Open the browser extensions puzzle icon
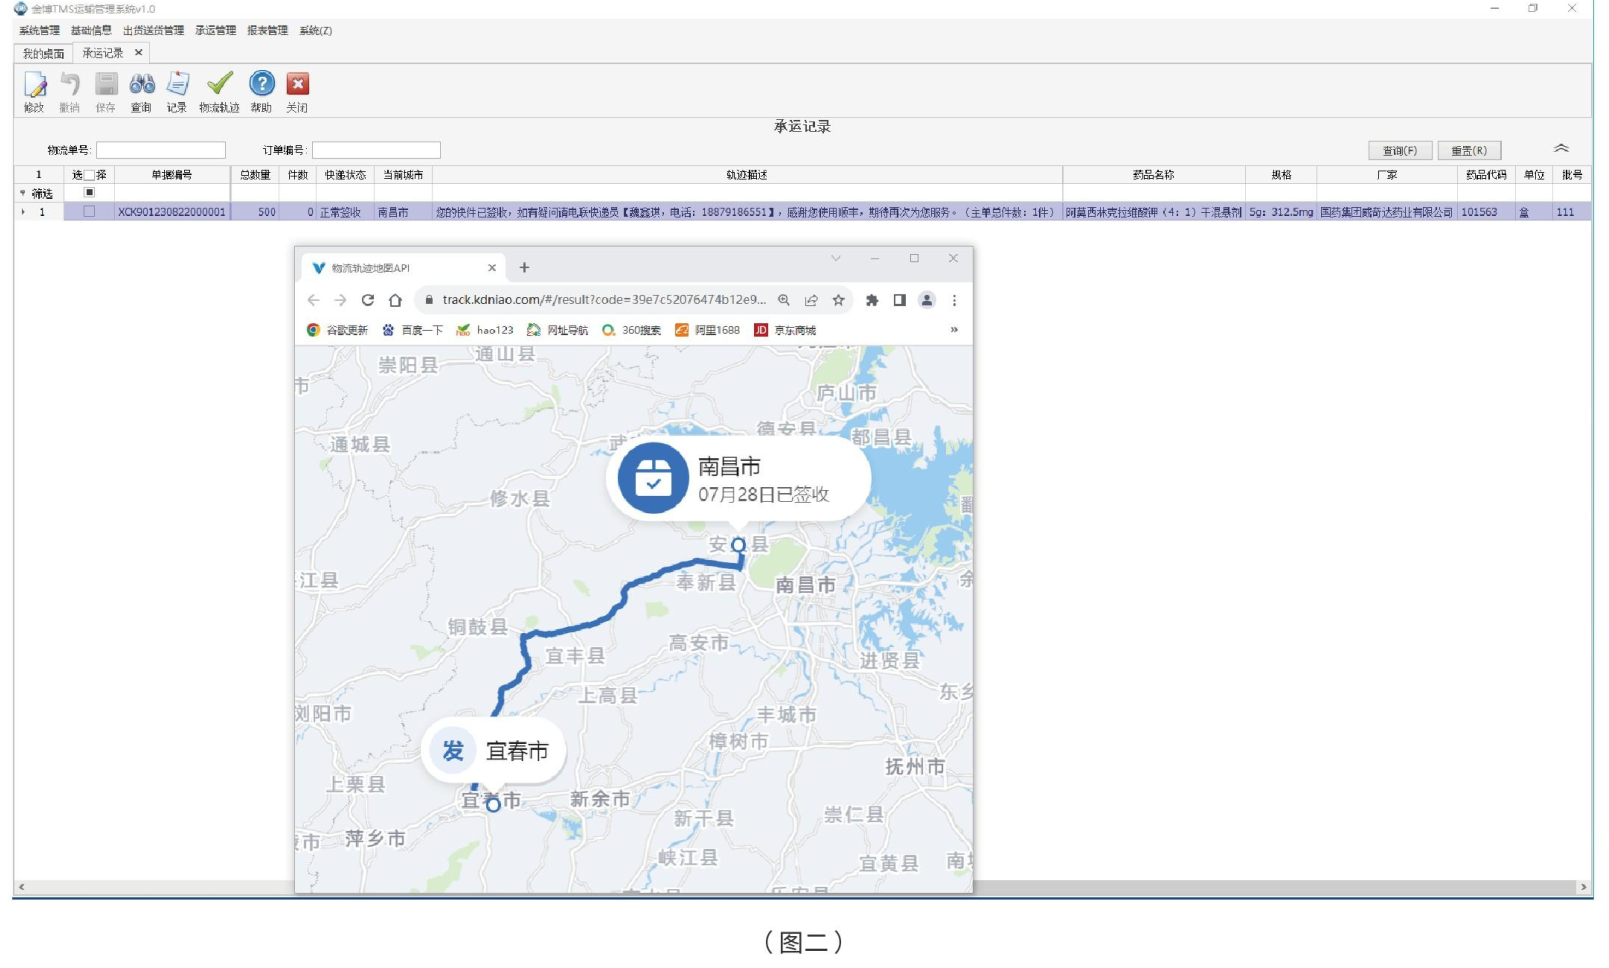Screen dimensions: 1609x968 (872, 300)
